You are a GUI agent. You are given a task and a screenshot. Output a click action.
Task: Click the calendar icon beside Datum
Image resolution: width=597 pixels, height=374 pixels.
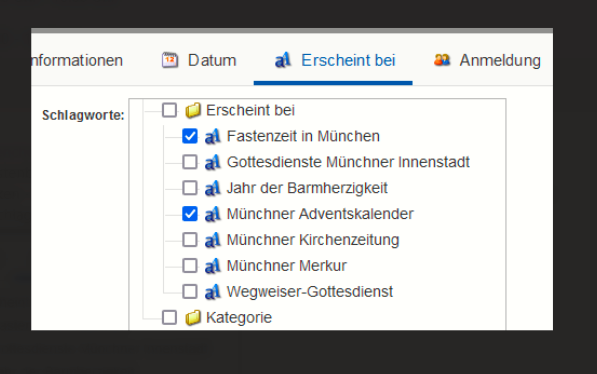click(x=170, y=60)
